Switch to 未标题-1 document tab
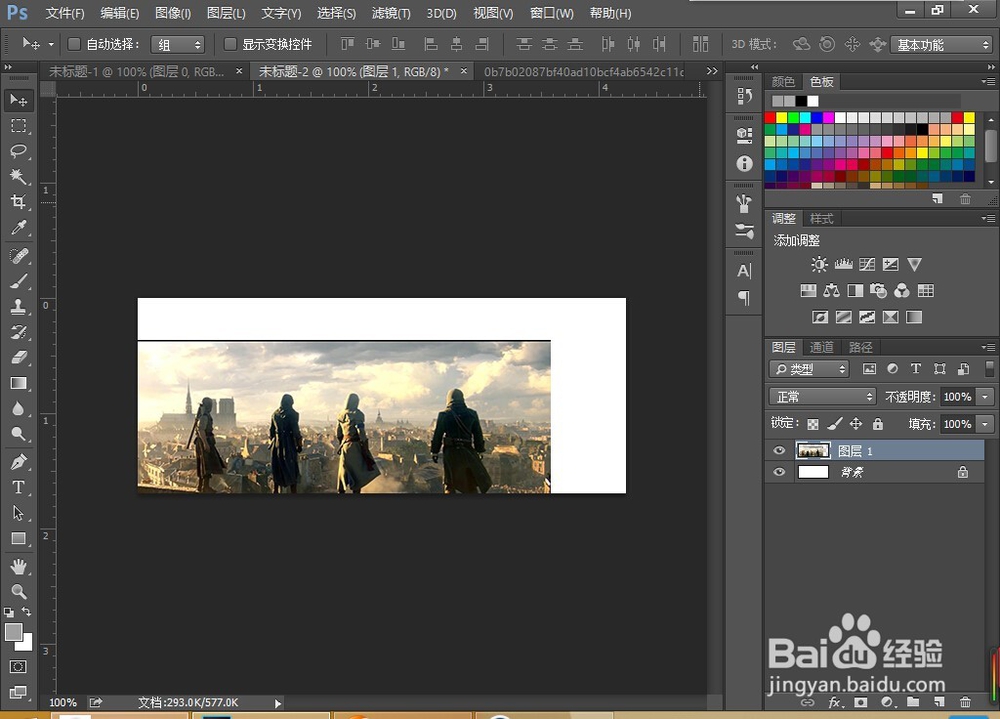1000x719 pixels. click(x=136, y=71)
